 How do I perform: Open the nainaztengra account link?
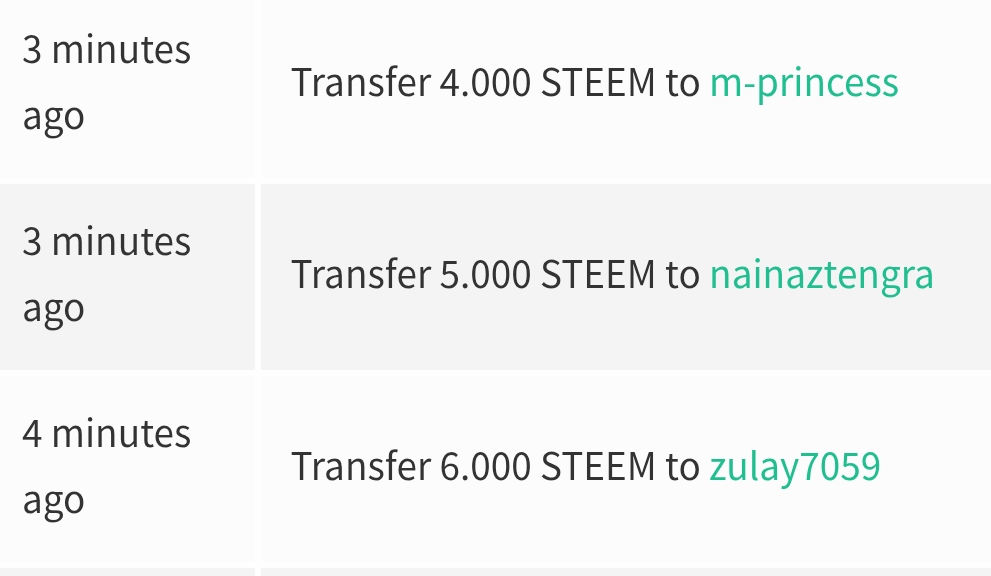822,276
